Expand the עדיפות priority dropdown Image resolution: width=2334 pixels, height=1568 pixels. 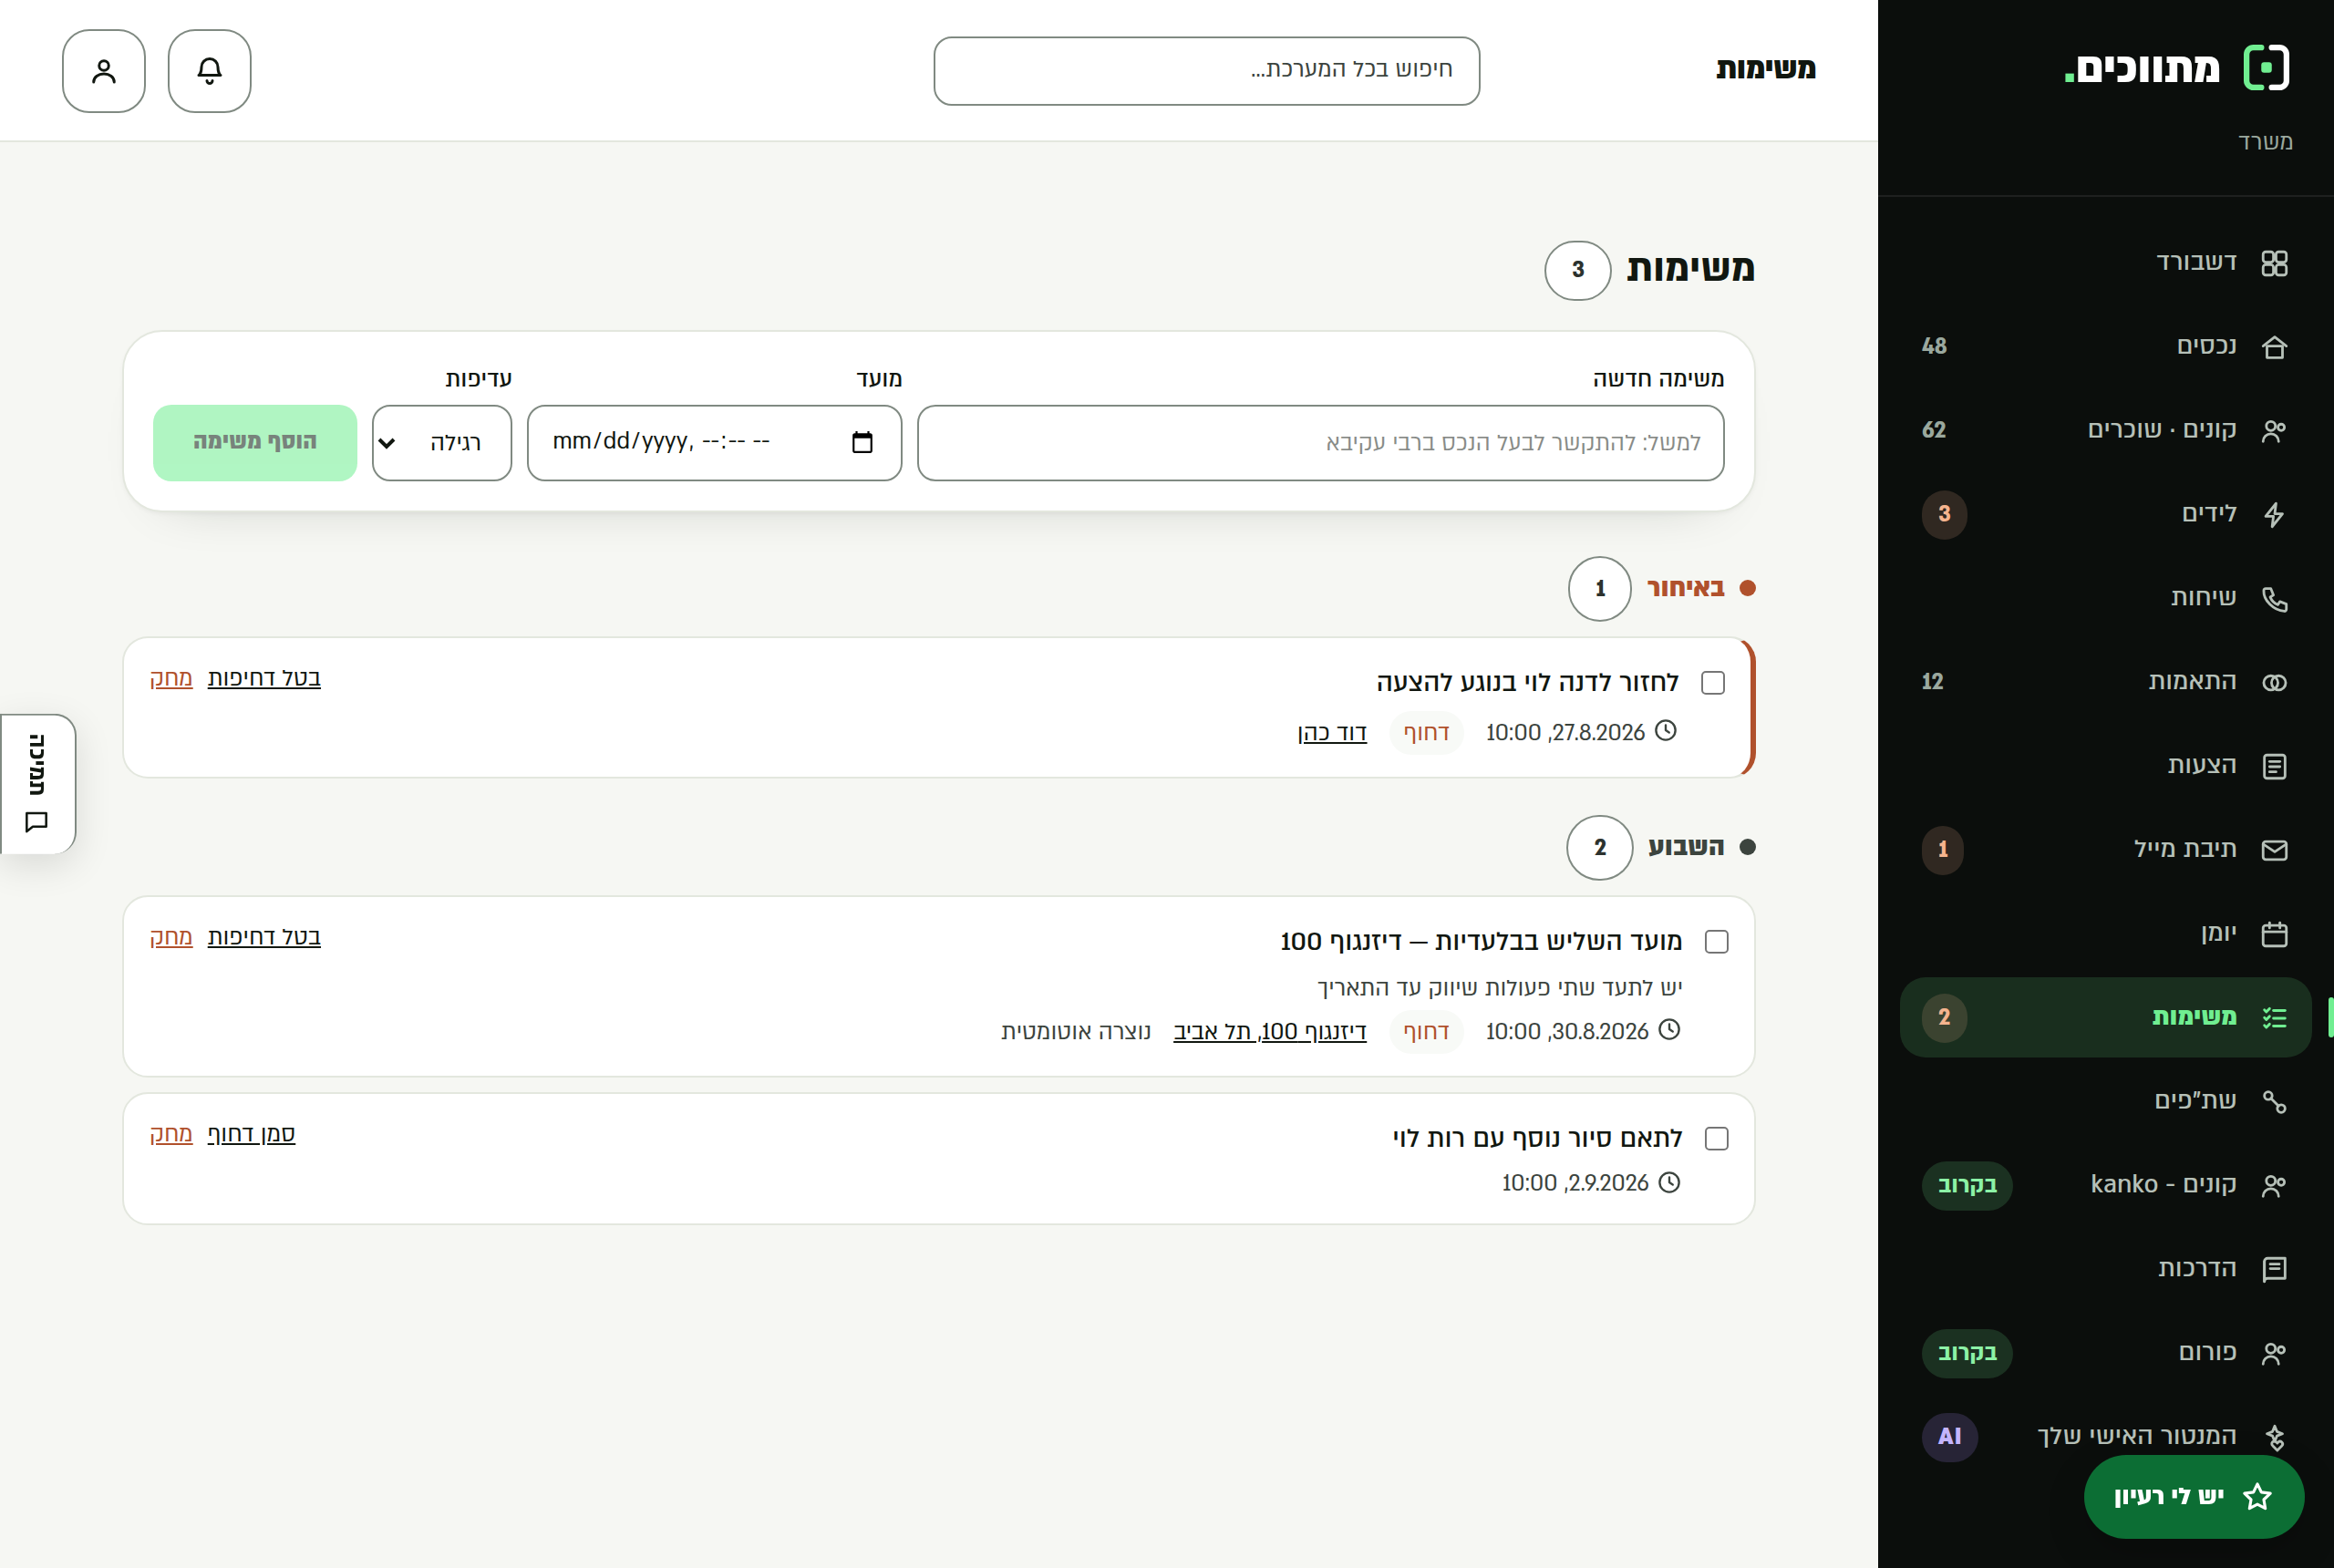click(x=442, y=443)
